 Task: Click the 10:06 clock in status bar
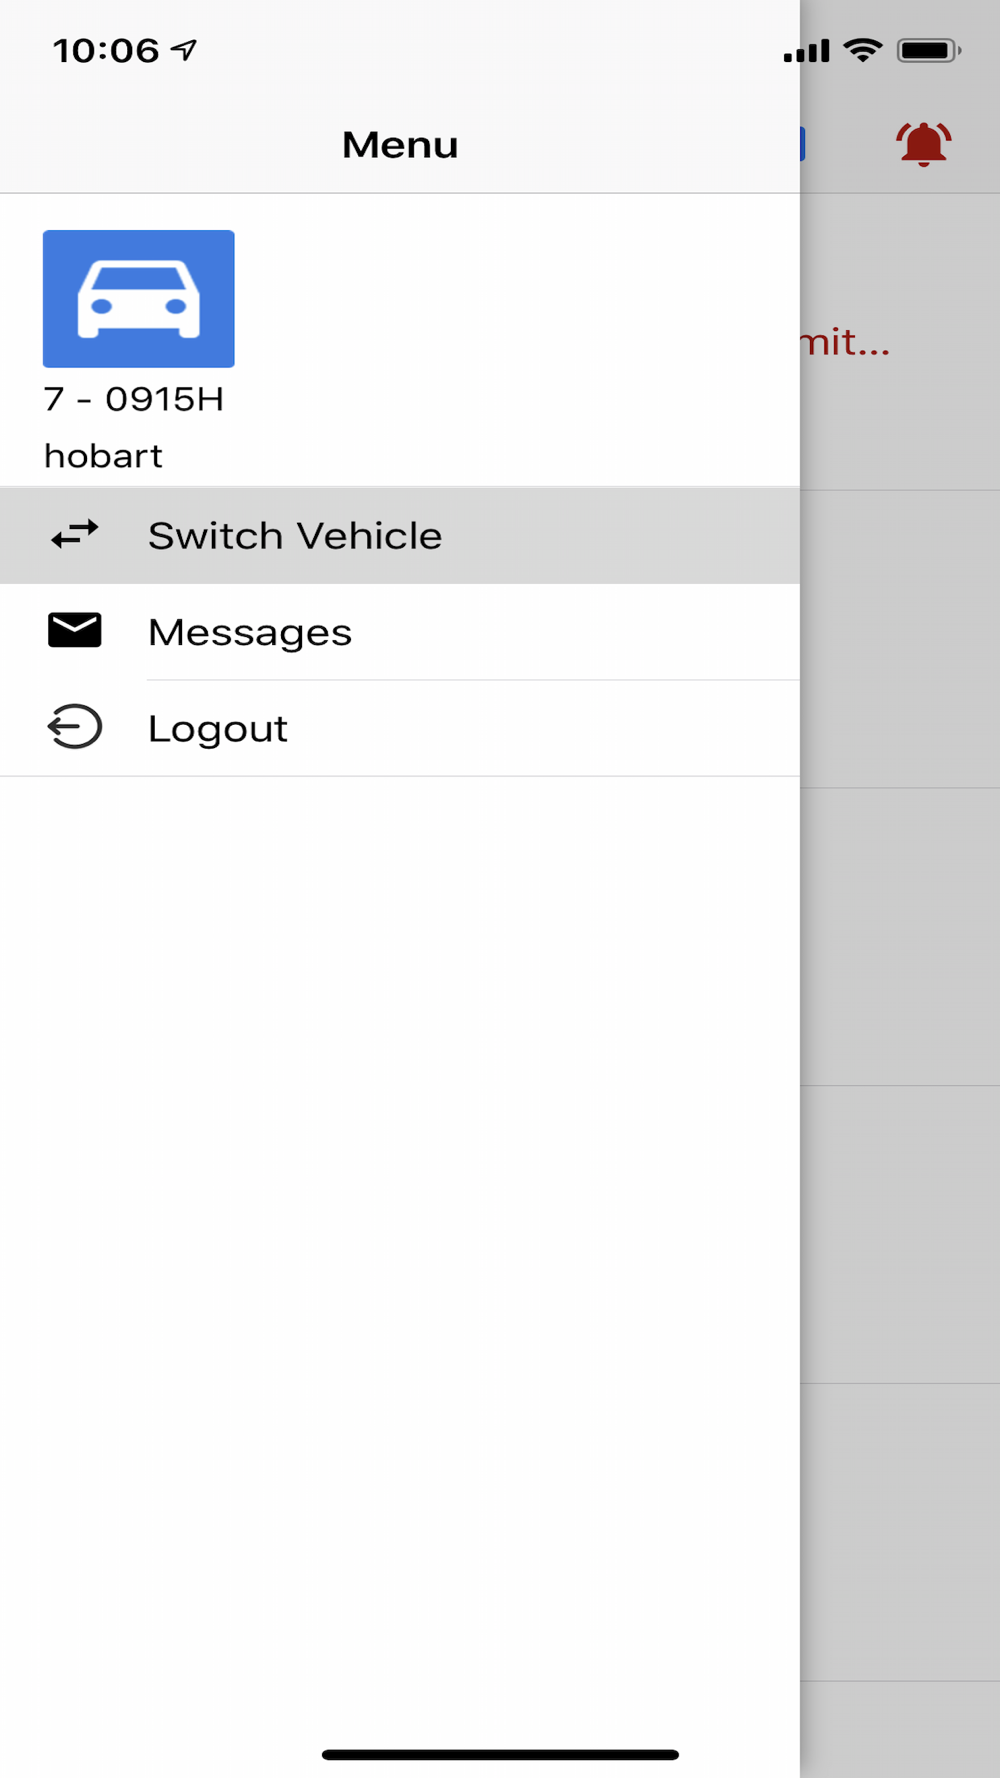click(106, 51)
